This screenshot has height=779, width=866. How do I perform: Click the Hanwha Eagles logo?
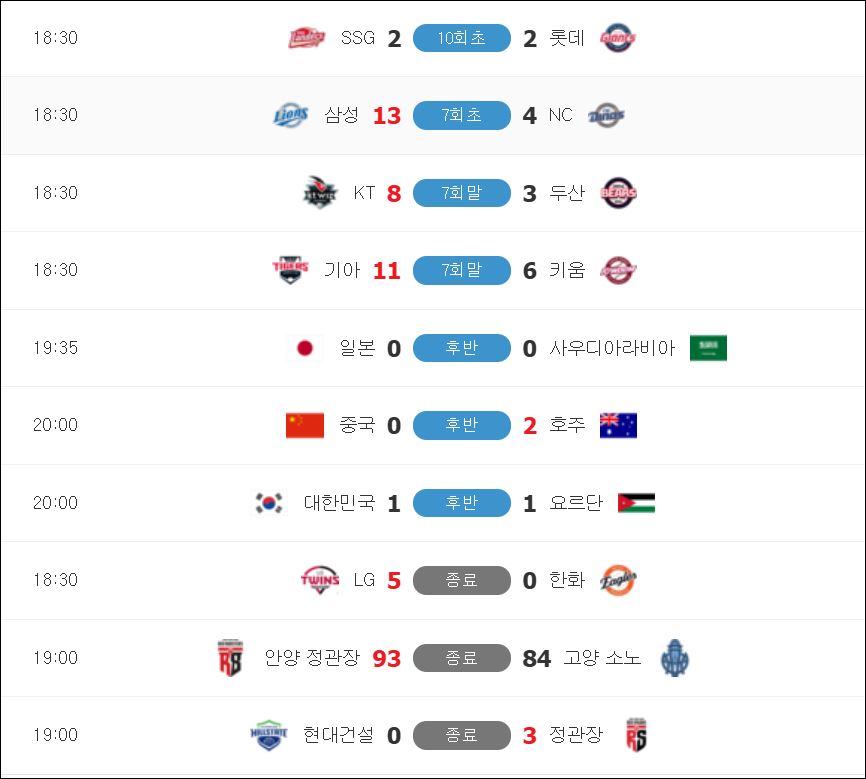coord(618,580)
